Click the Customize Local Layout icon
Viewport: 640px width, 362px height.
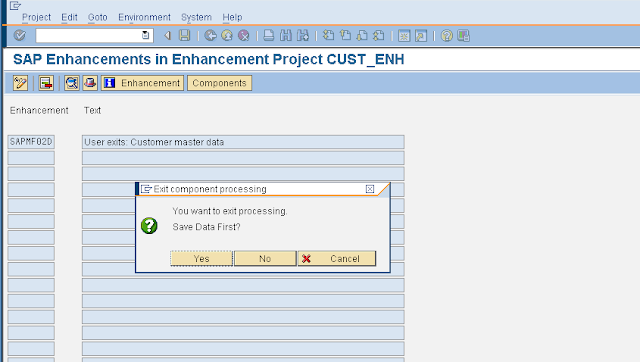(x=464, y=36)
